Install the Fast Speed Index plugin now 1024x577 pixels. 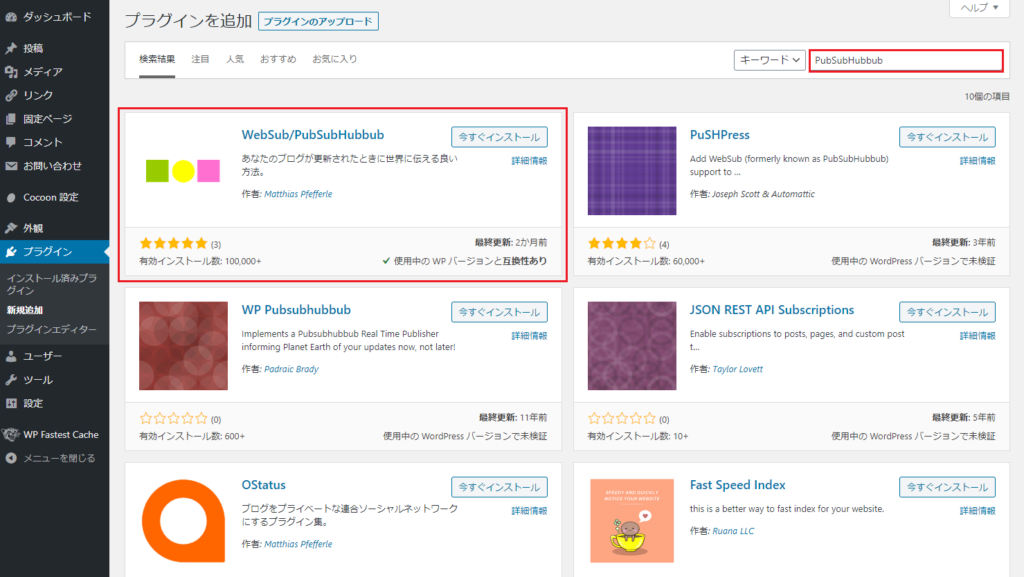point(948,487)
